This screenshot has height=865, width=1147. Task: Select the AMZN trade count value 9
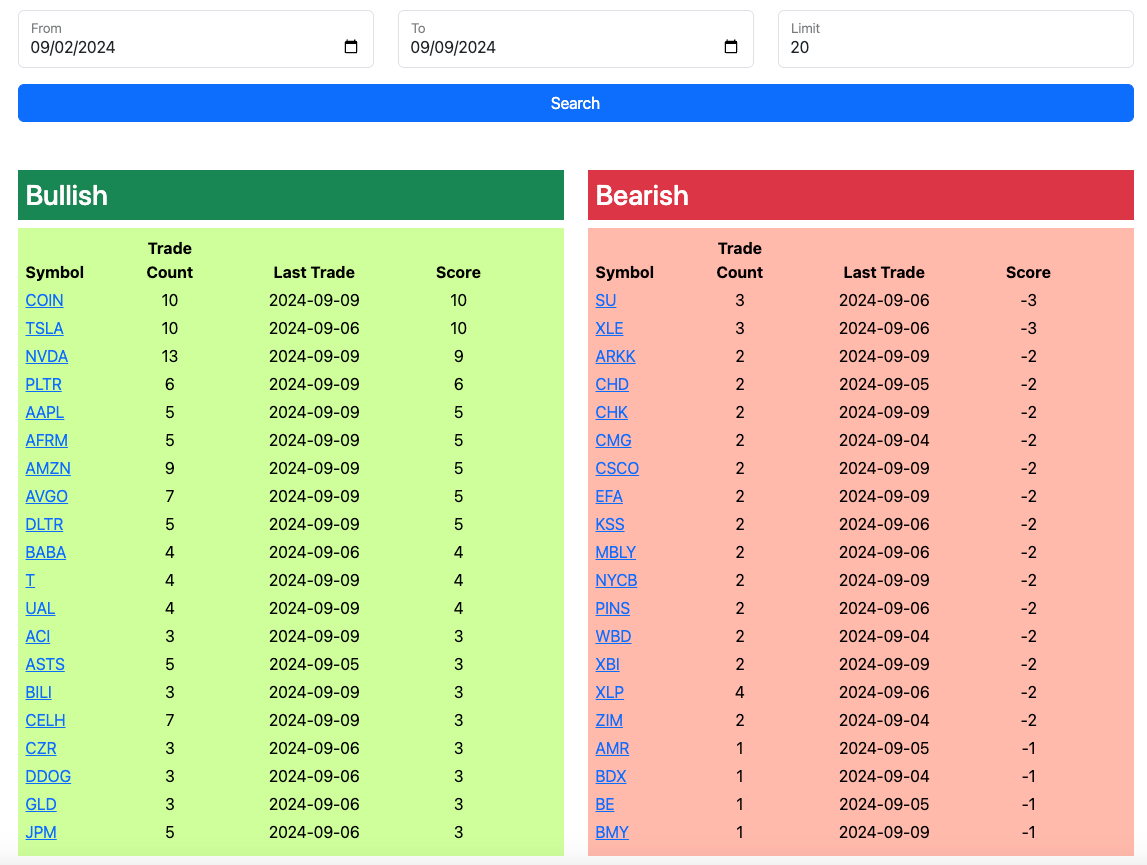click(x=170, y=468)
